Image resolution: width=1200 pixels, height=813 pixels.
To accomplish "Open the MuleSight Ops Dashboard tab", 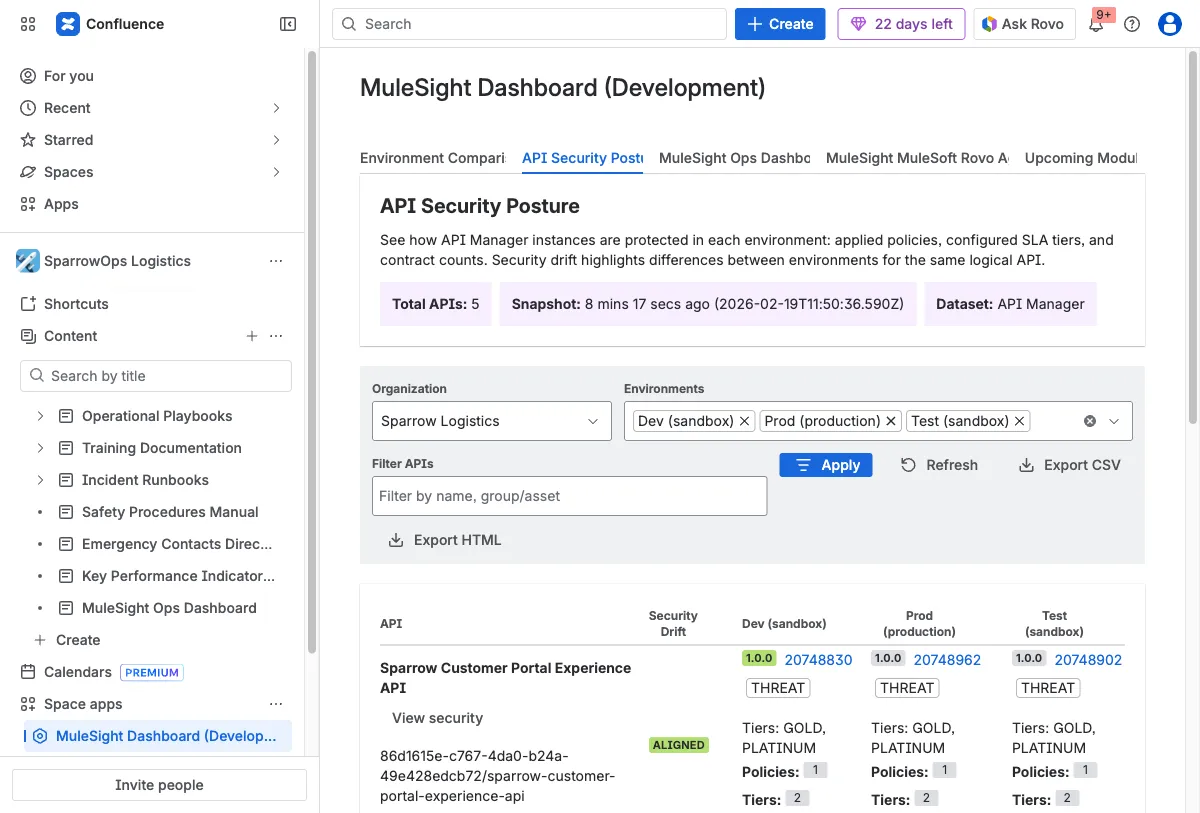I will point(734,158).
